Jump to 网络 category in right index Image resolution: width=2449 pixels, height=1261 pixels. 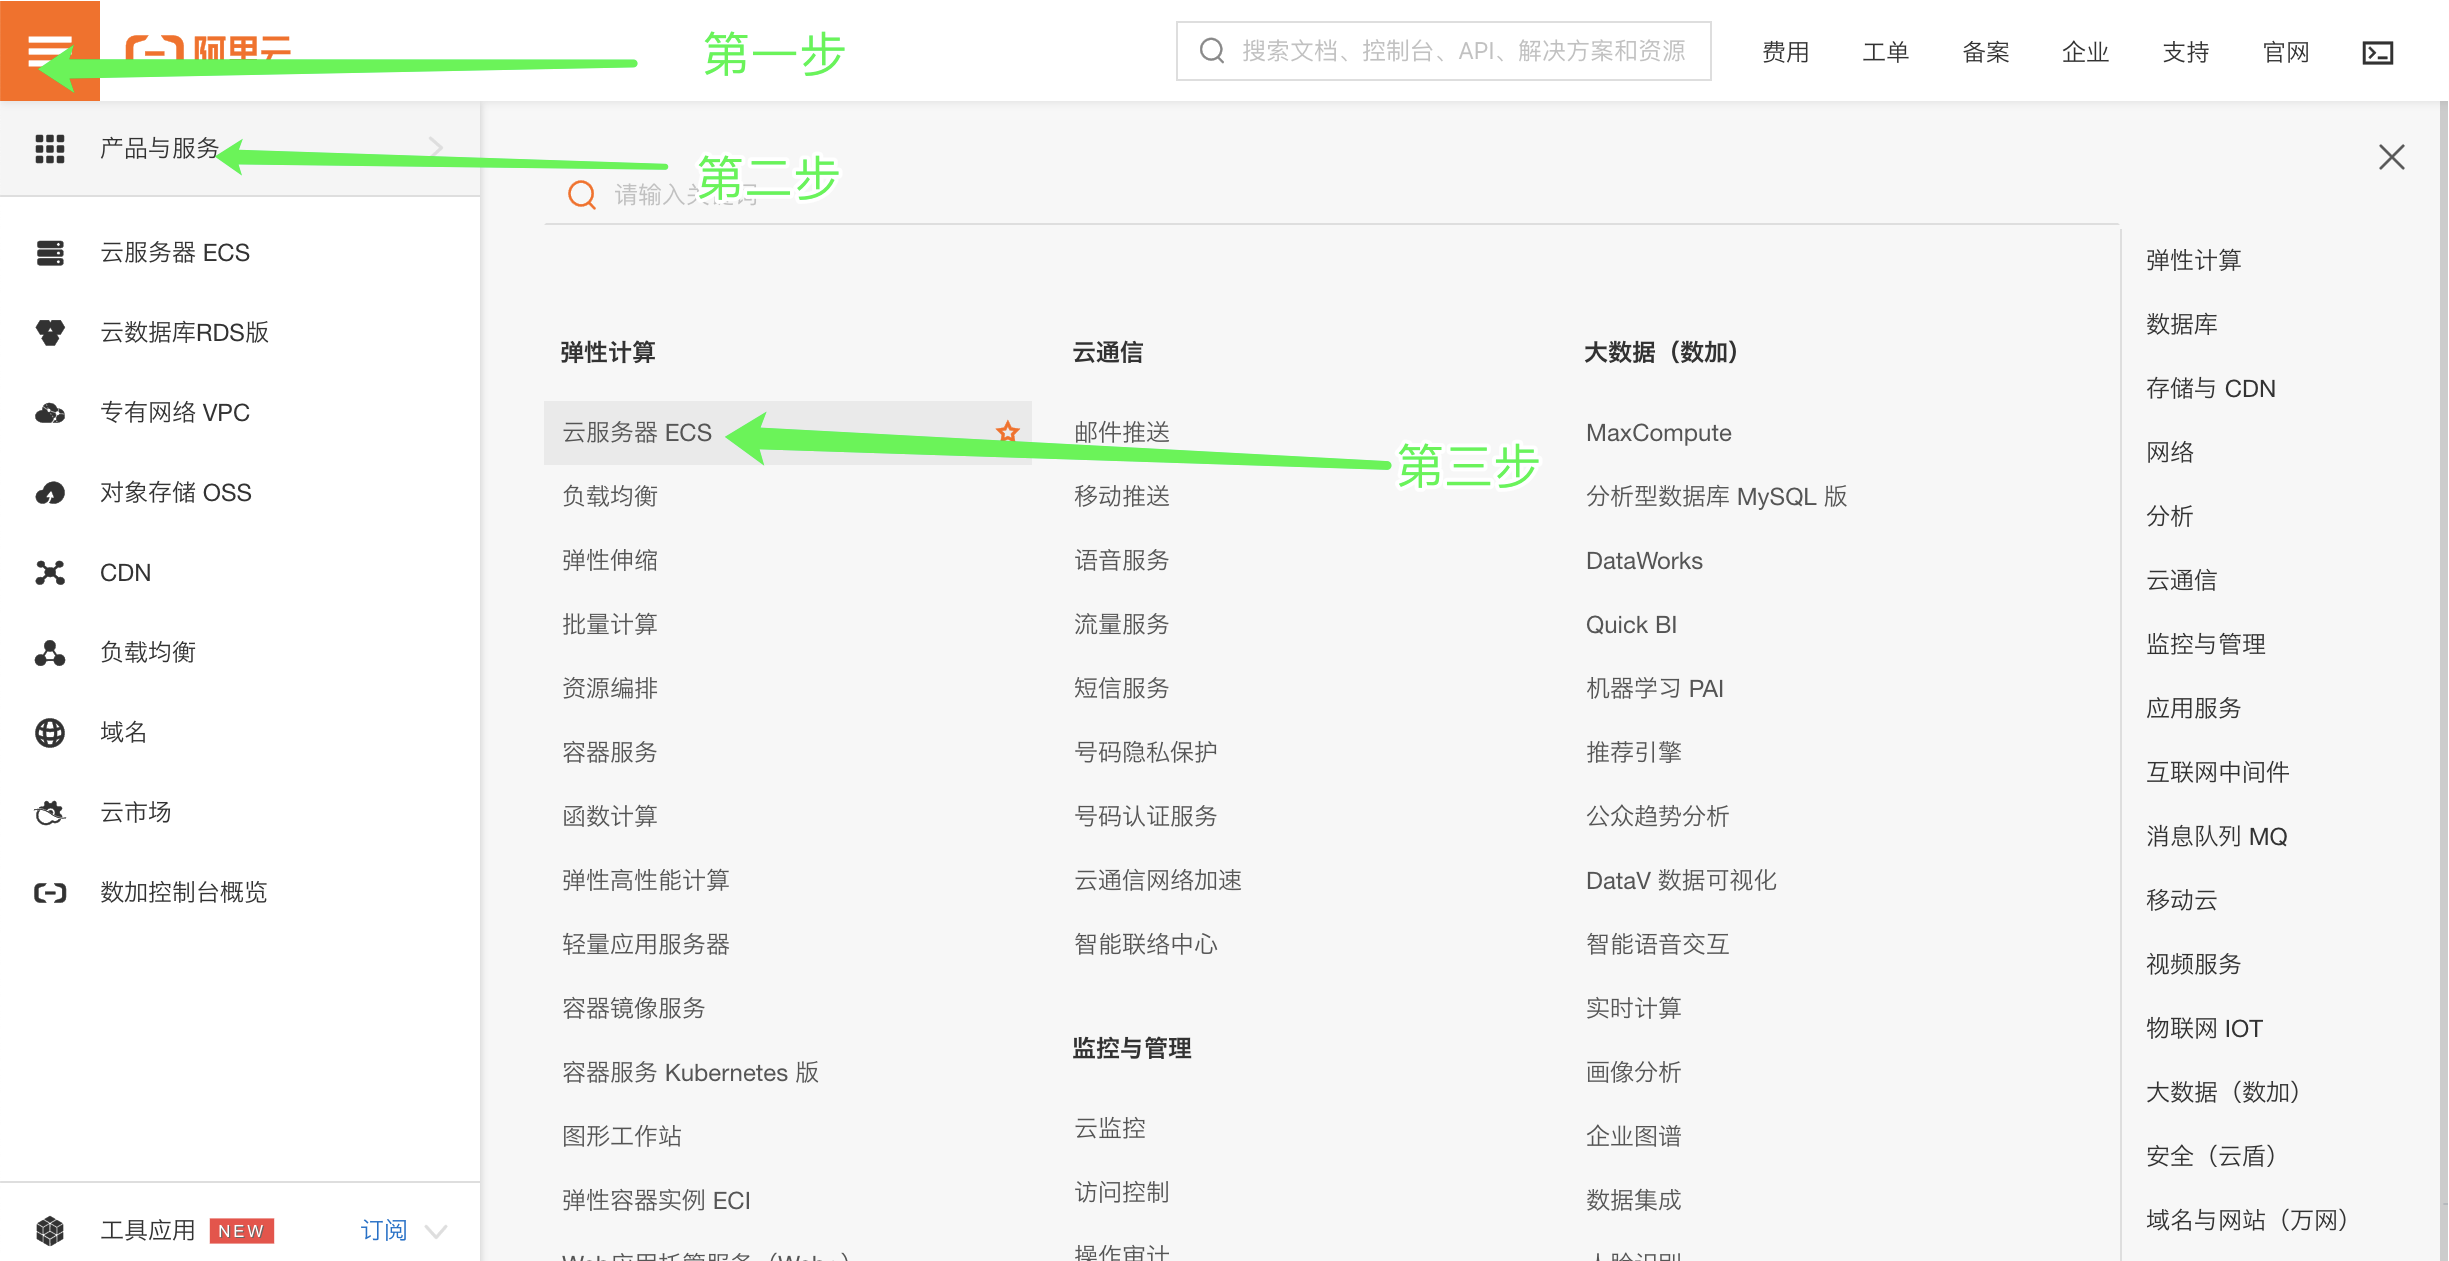click(x=2169, y=453)
